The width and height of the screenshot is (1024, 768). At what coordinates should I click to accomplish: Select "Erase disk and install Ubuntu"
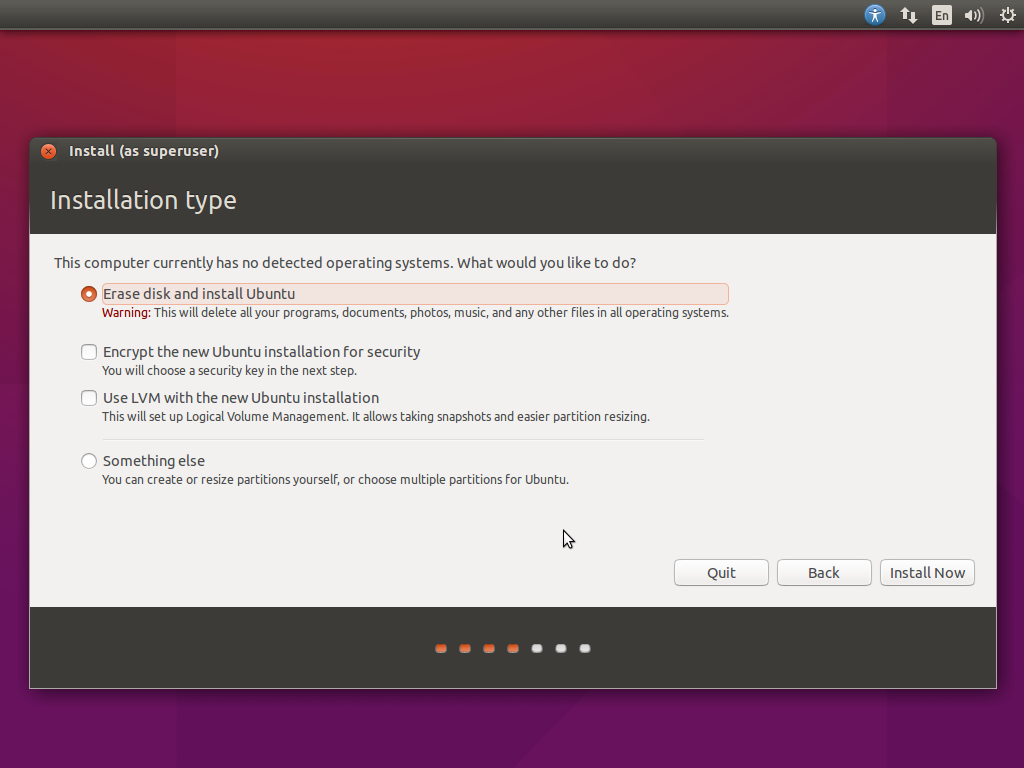[x=88, y=293]
